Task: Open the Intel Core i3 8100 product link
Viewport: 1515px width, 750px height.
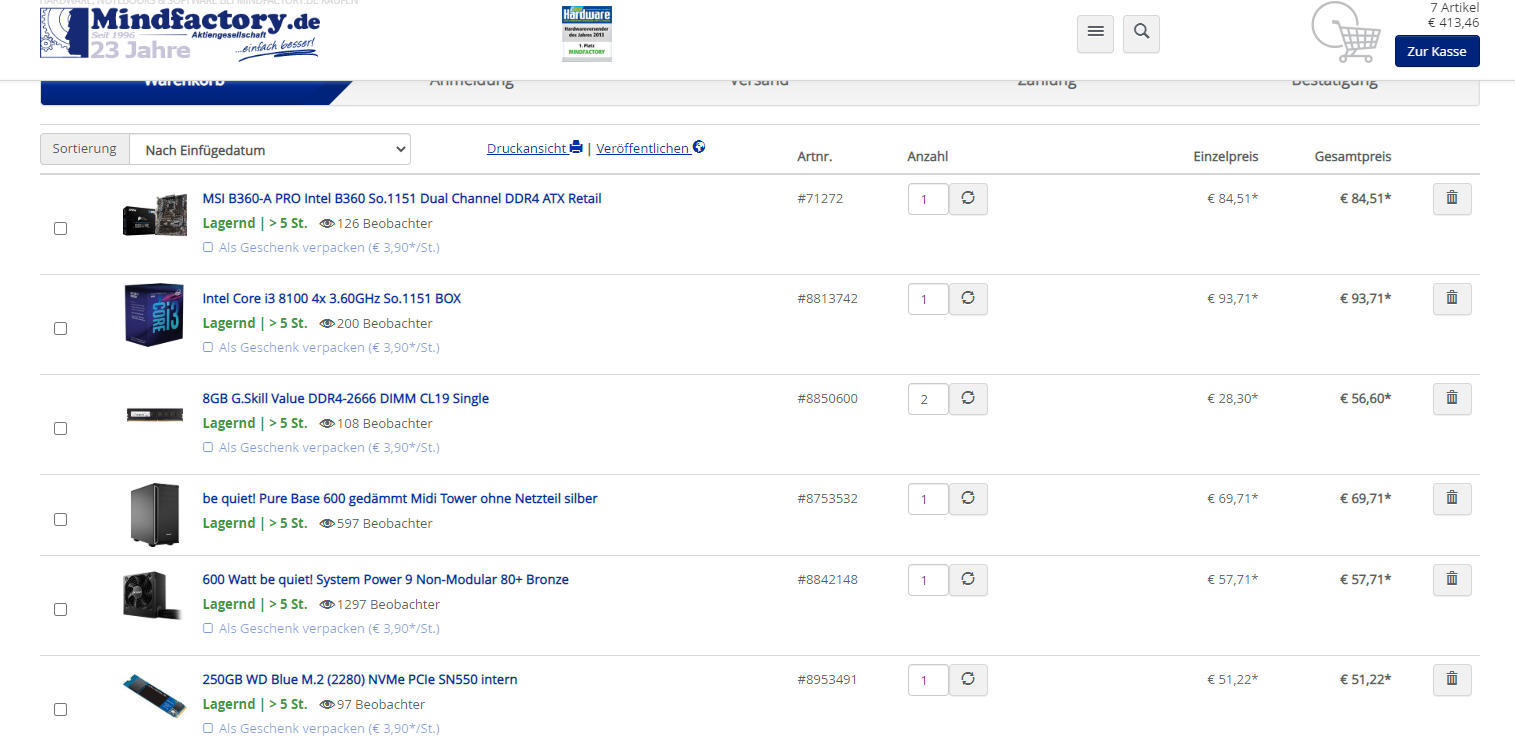Action: click(332, 298)
